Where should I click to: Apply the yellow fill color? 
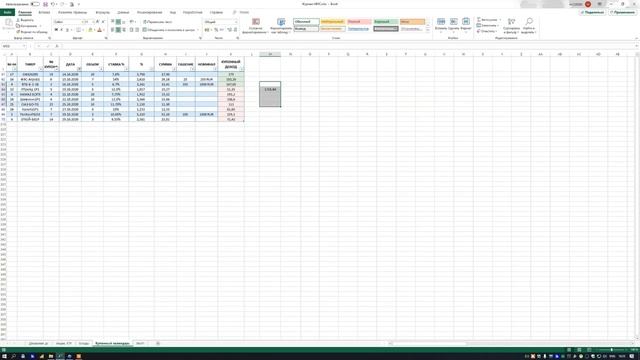[x=90, y=30]
